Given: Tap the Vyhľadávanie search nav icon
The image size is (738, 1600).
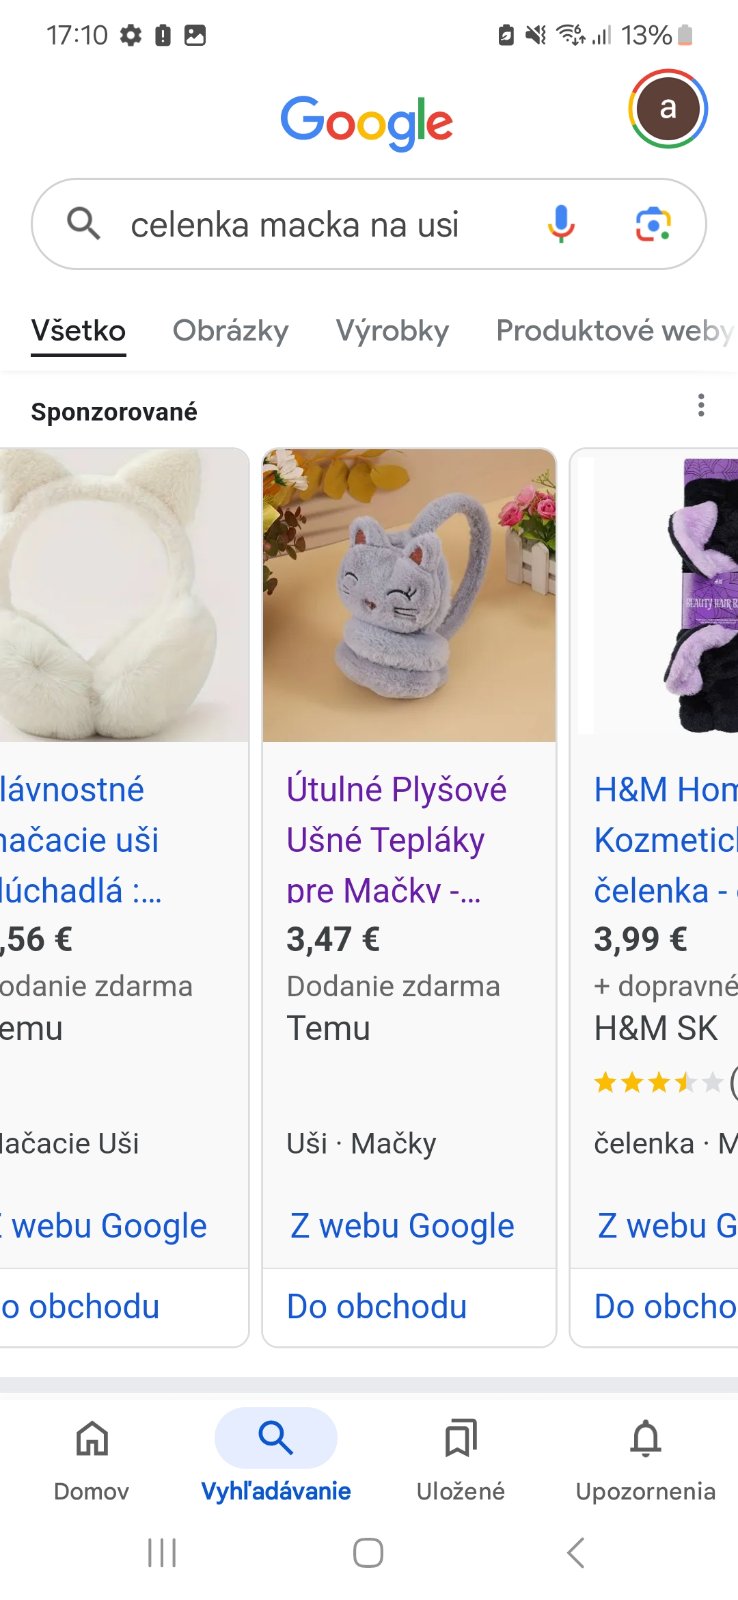Looking at the screenshot, I should [276, 1438].
